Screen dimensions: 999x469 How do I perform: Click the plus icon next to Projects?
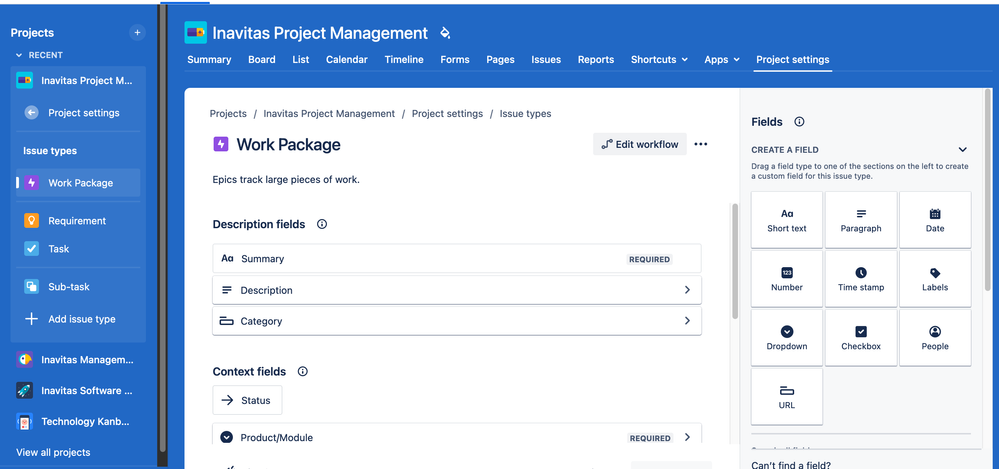tap(137, 32)
